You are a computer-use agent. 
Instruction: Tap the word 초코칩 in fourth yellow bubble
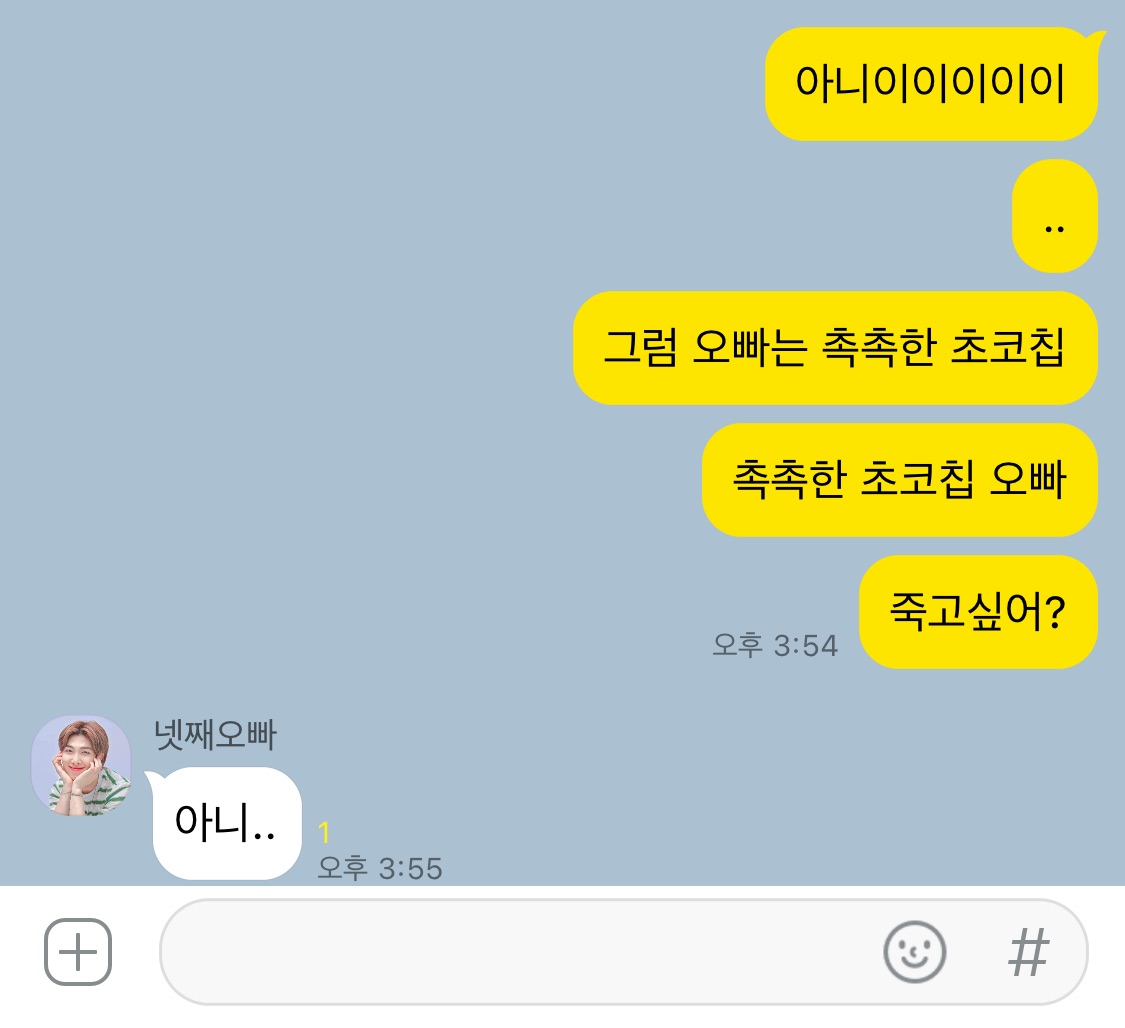tap(917, 480)
